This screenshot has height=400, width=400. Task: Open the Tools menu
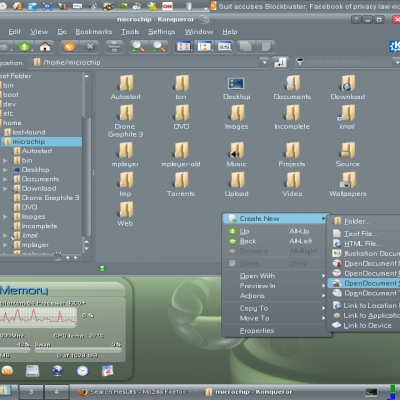click(130, 32)
